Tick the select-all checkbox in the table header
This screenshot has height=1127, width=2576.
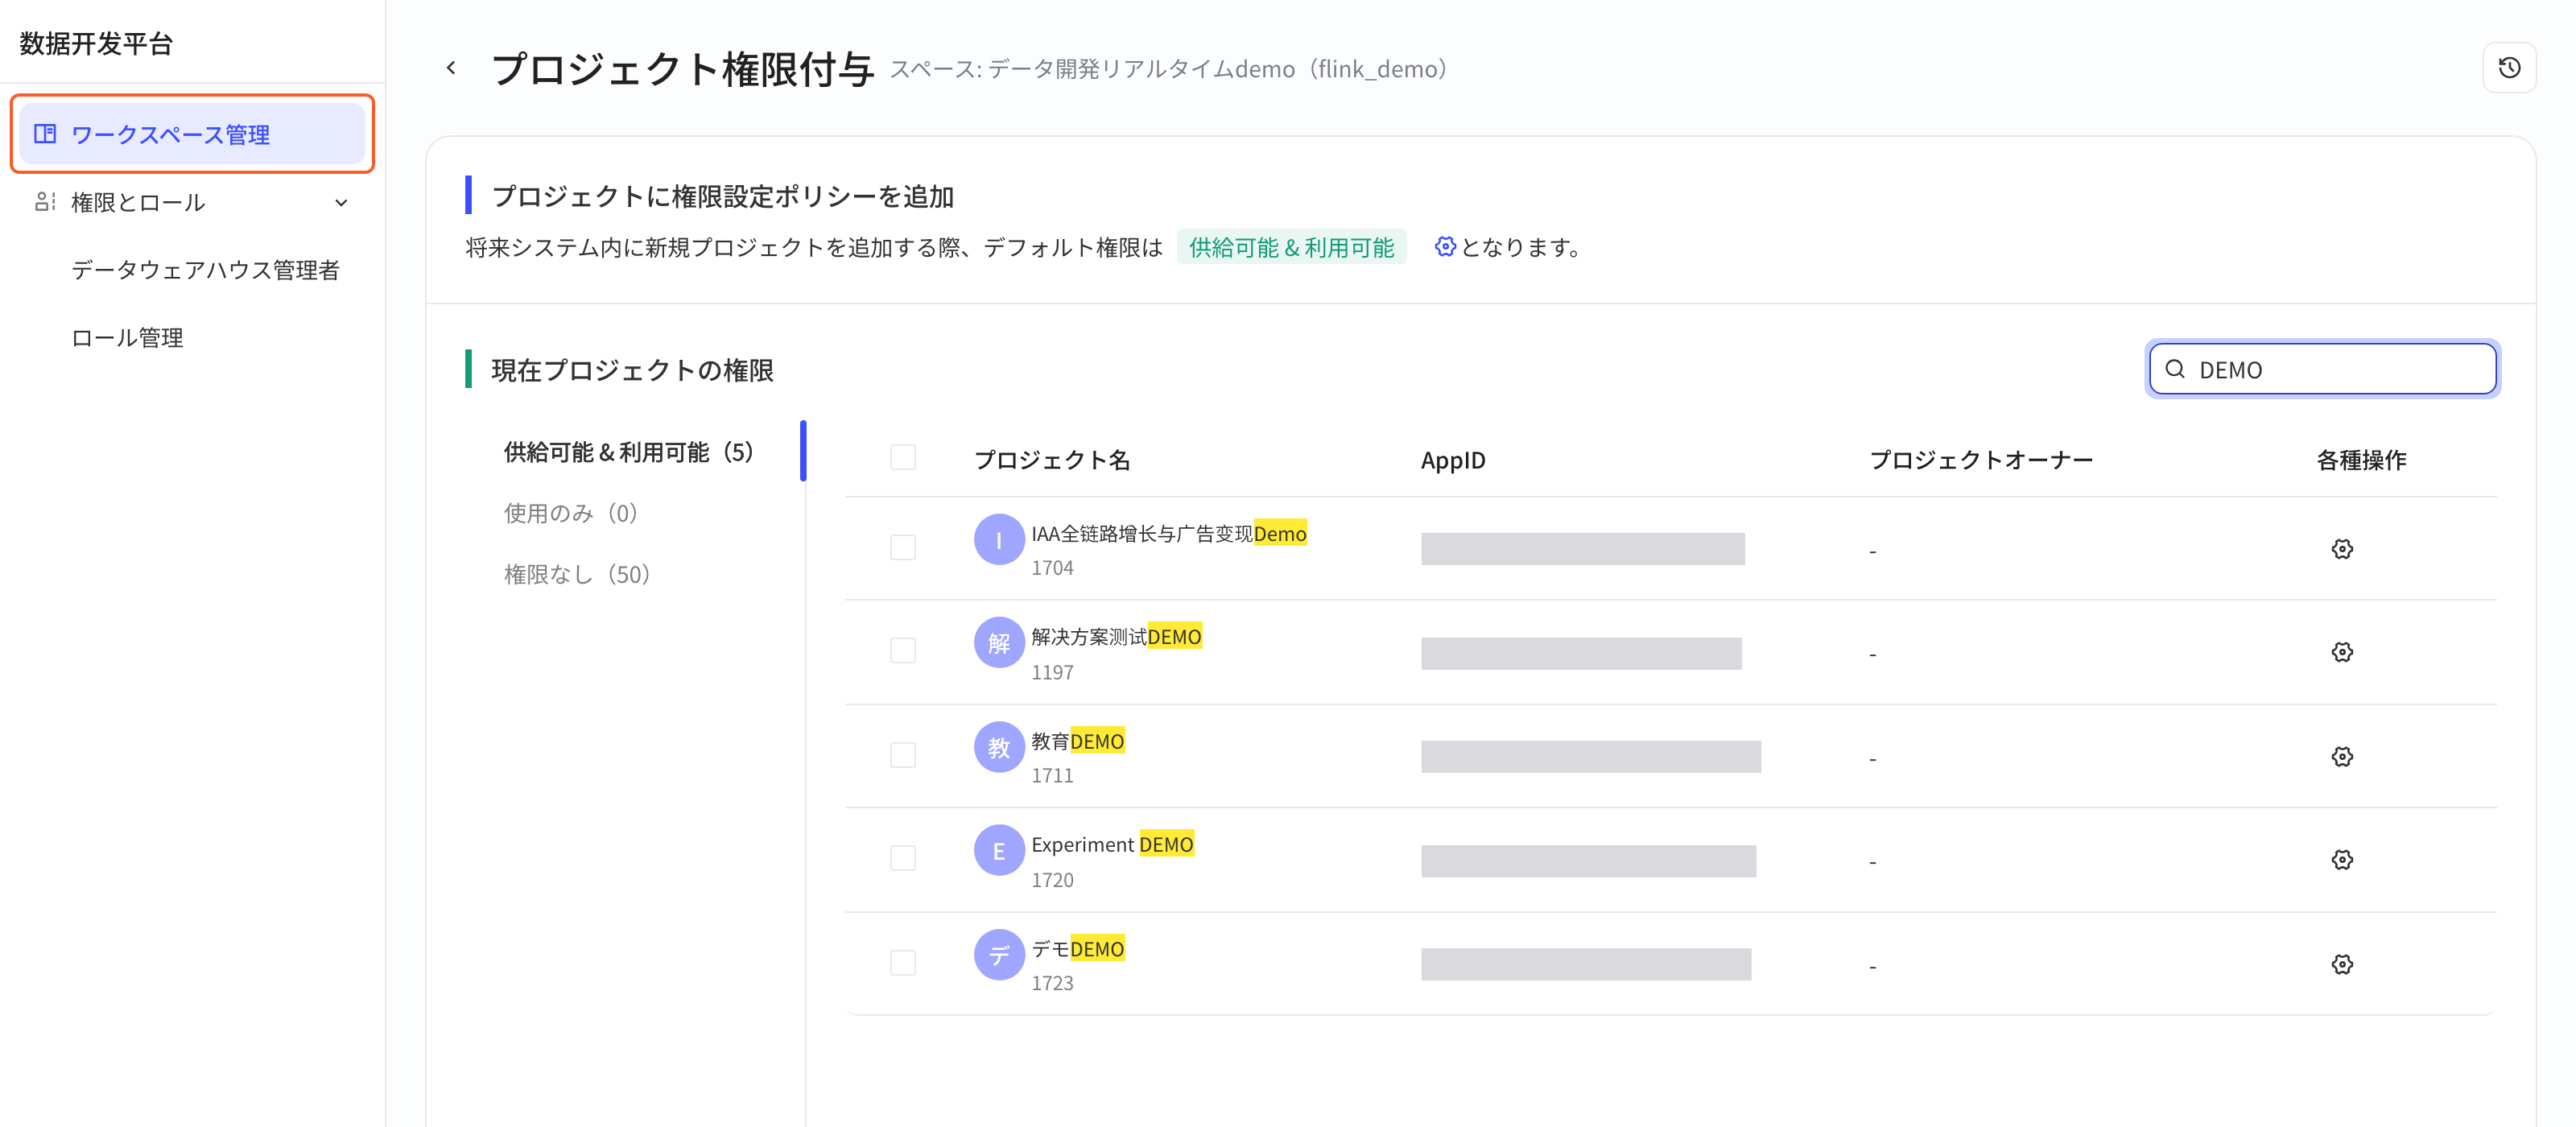coord(903,458)
